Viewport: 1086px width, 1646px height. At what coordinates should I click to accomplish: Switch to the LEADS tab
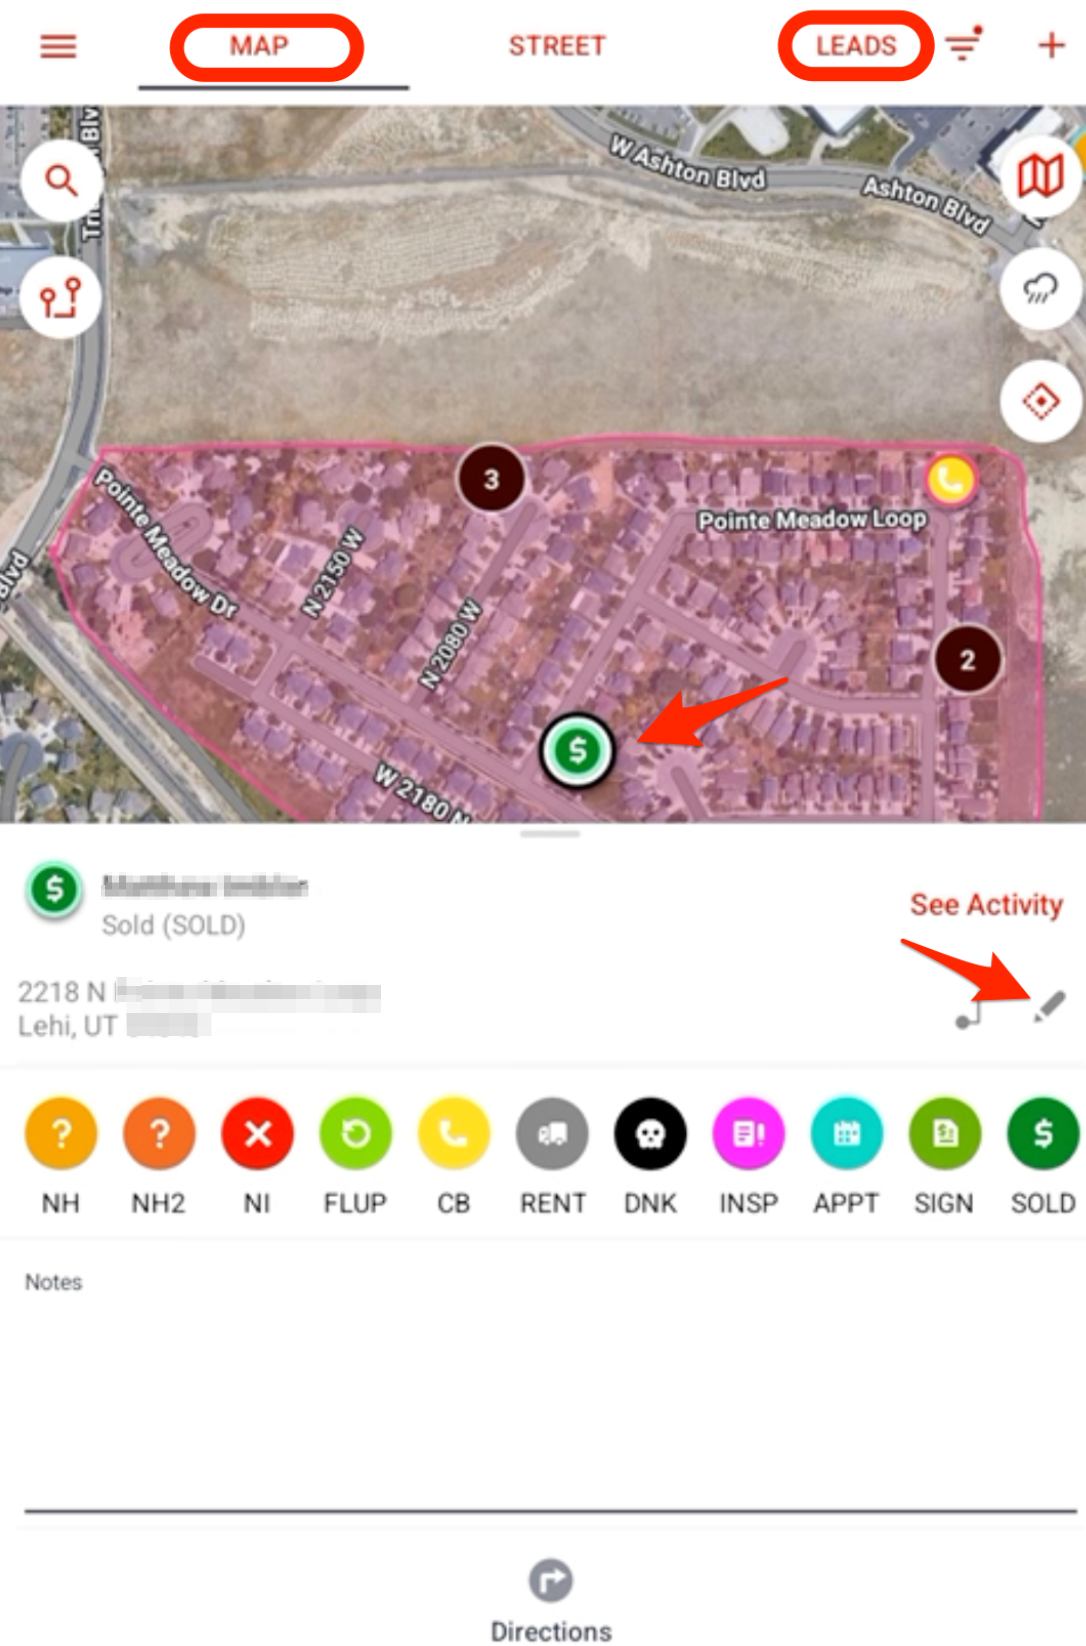[856, 46]
